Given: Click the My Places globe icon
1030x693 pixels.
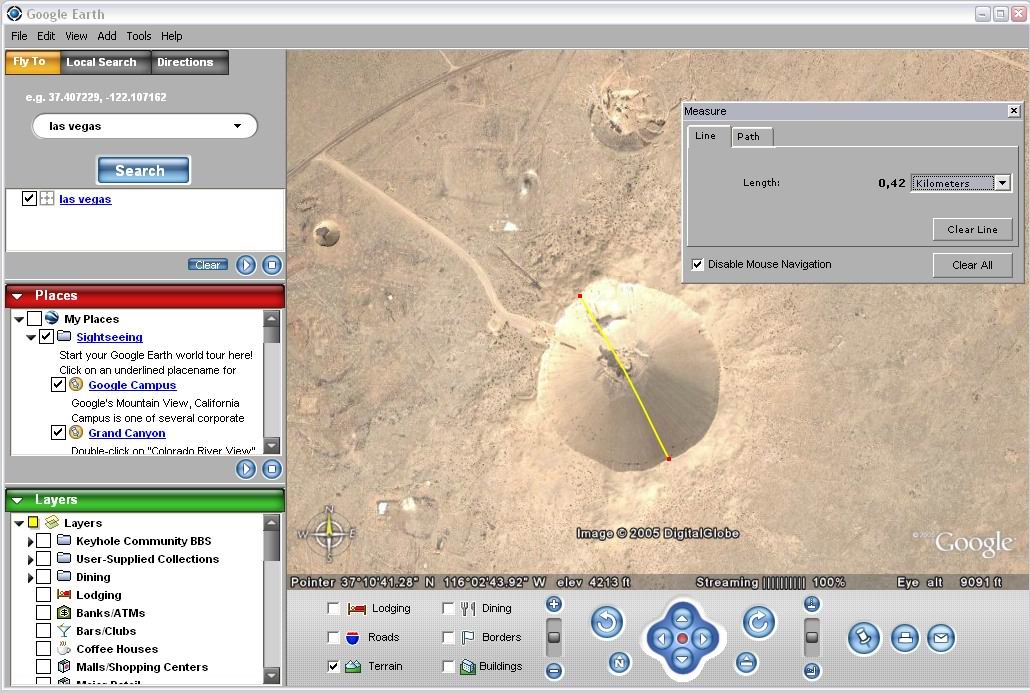Looking at the screenshot, I should [52, 319].
